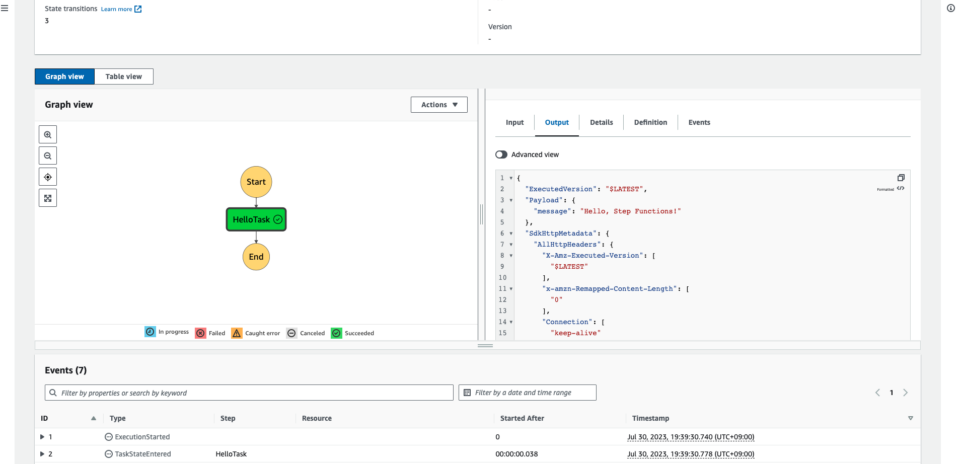960x464 pixels.
Task: Open the info panel icon at top right
Action: [950, 8]
